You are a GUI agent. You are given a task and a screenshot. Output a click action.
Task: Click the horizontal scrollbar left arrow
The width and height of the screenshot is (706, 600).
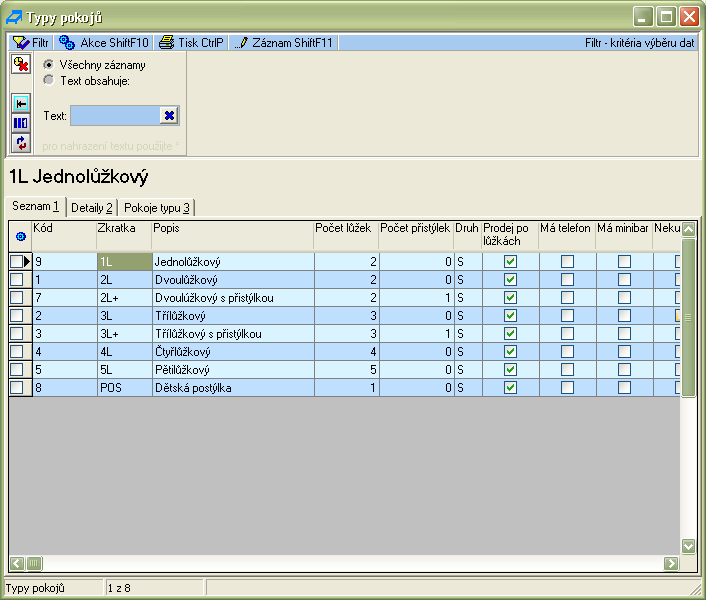(17, 563)
